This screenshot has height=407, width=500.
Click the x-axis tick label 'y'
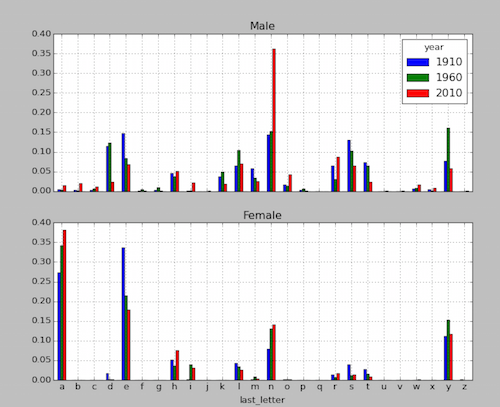click(448, 388)
